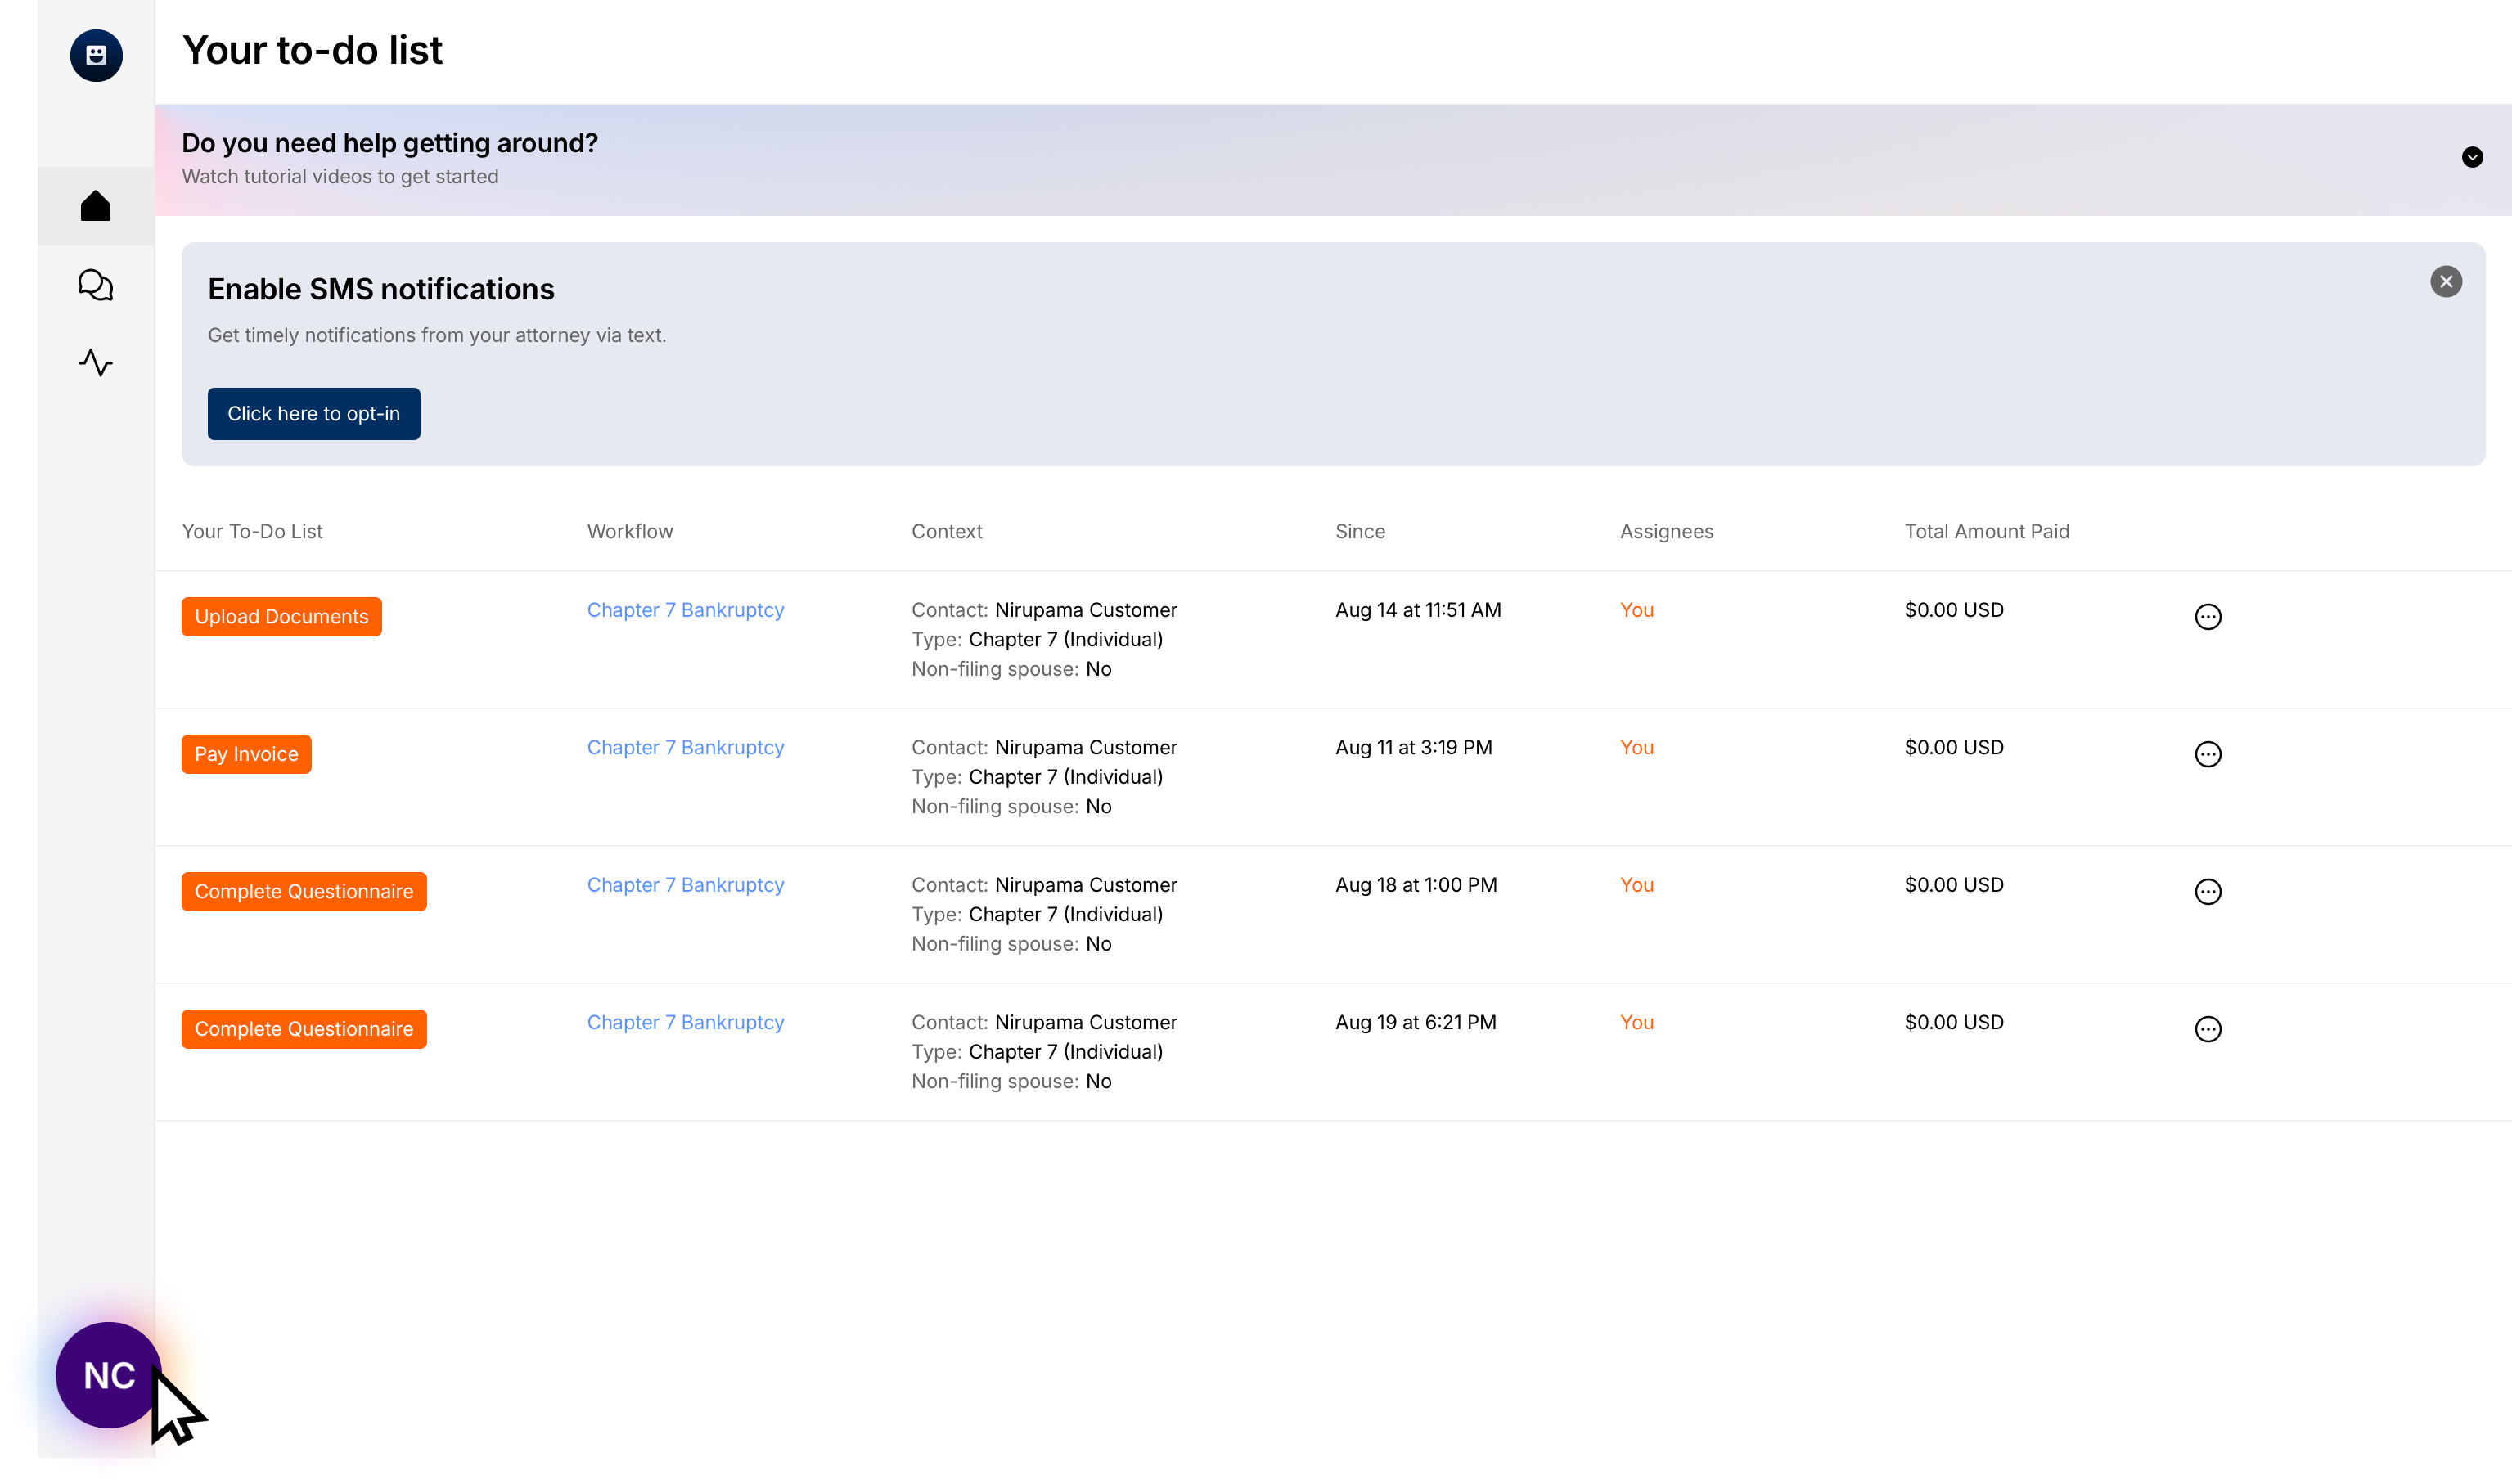Click the Workflow column header
Viewport: 2512px width, 1484px height.
630,532
